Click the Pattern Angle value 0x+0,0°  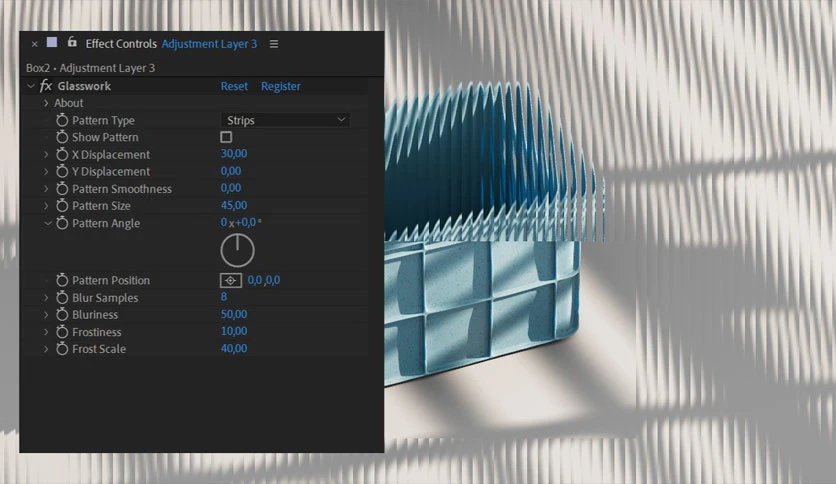coord(241,223)
